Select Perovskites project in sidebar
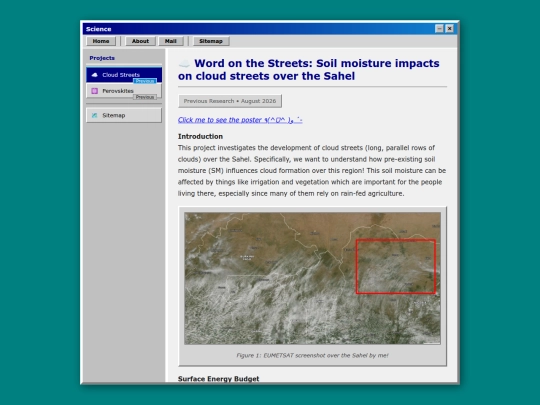 (x=124, y=91)
